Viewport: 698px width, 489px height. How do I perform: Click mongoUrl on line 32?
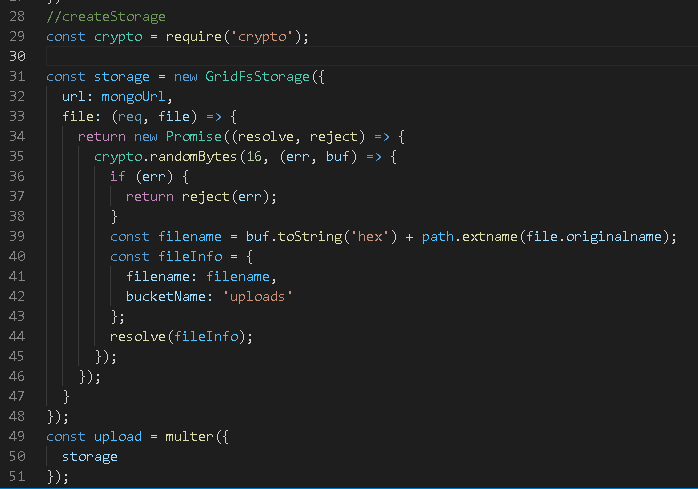133,97
